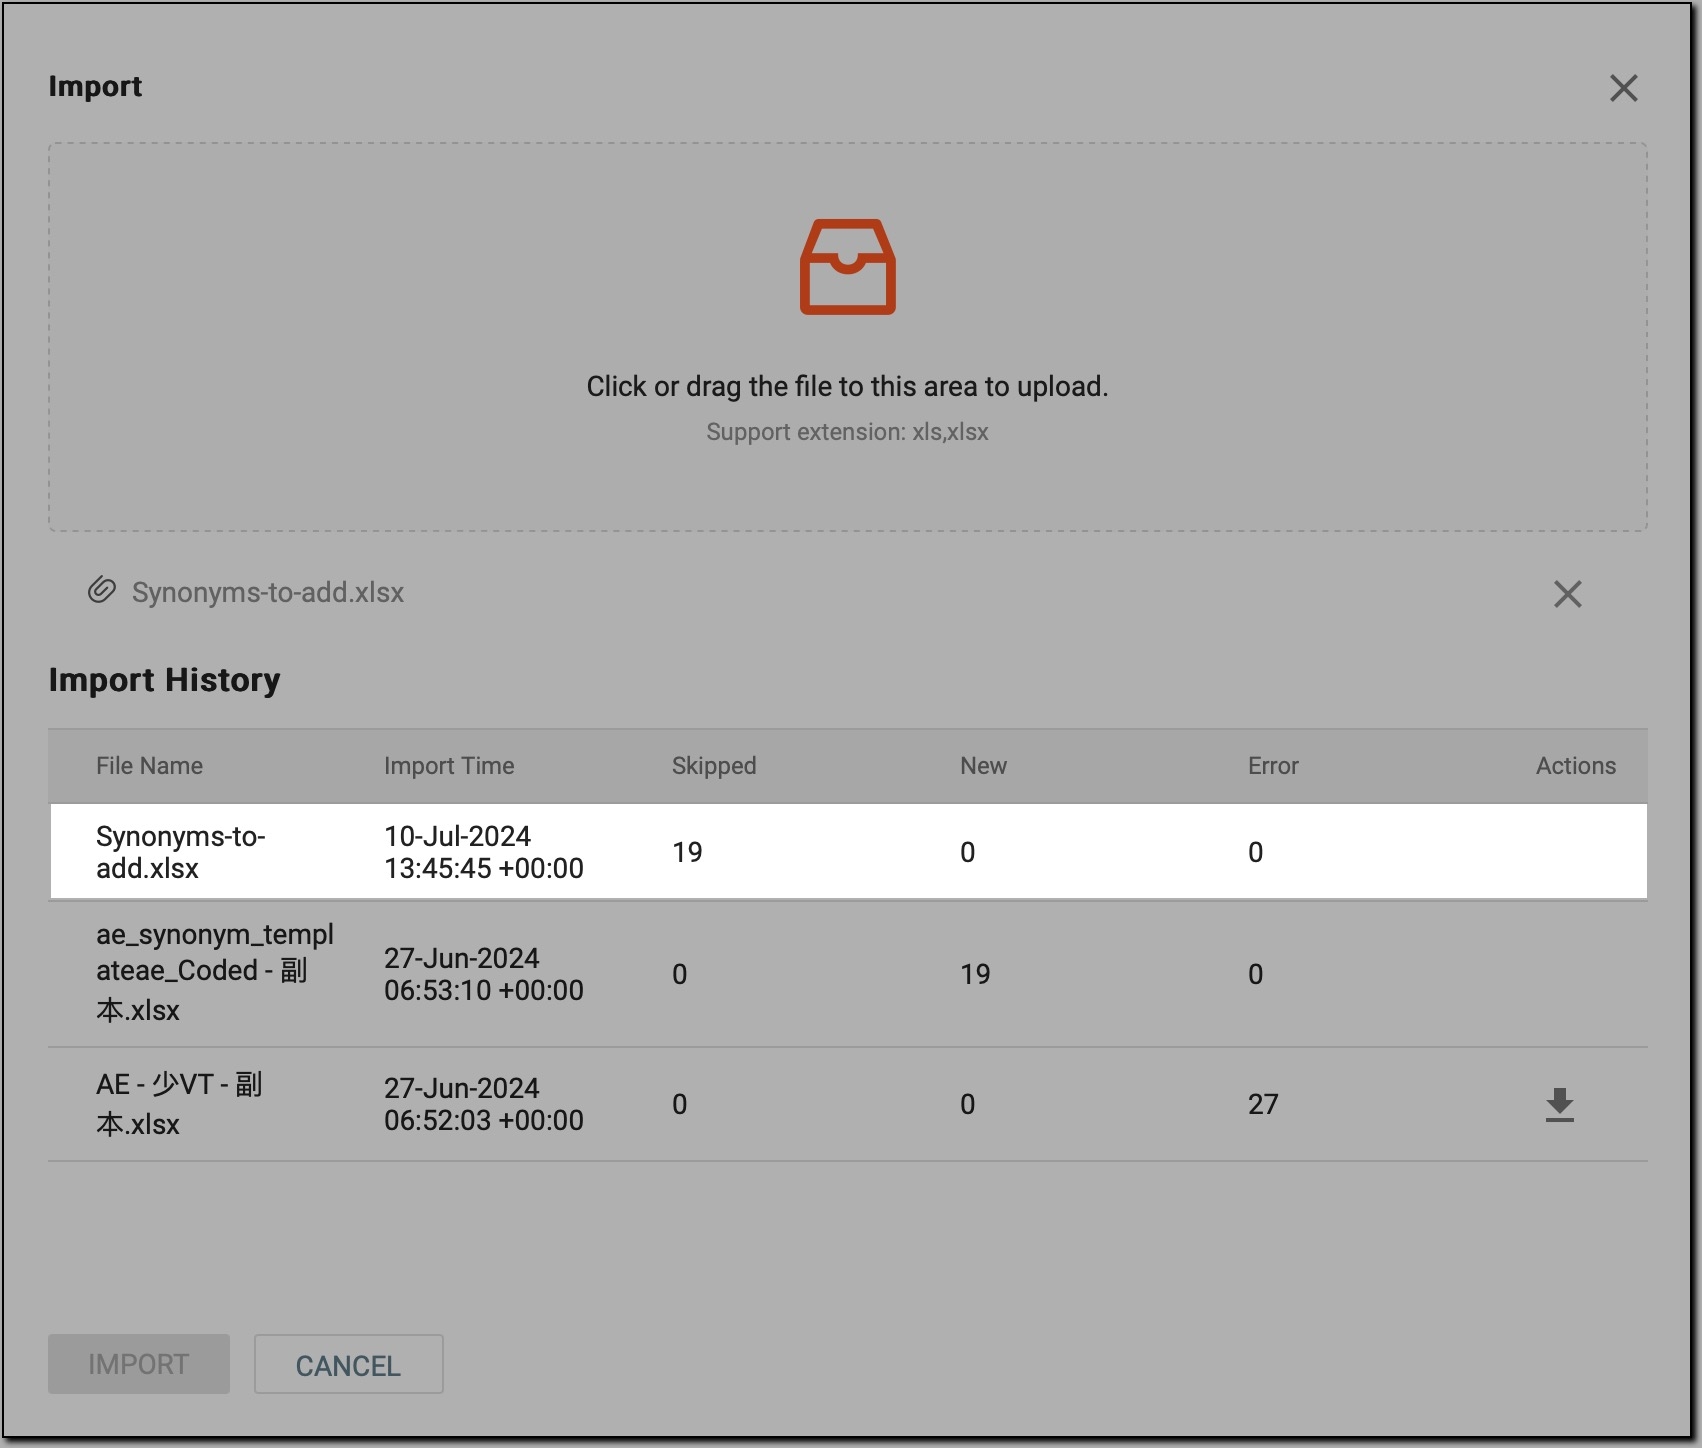The height and width of the screenshot is (1448, 1702).
Task: Click the red inbox upload icon
Action: click(x=847, y=267)
